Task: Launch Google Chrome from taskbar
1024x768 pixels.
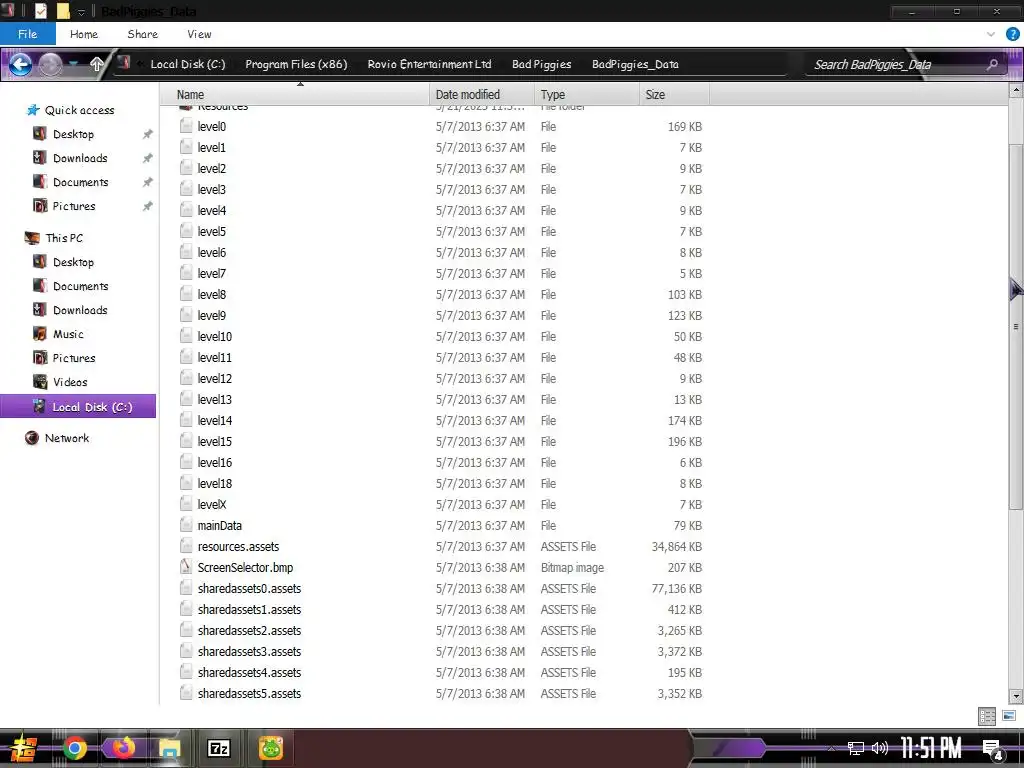Action: click(74, 748)
